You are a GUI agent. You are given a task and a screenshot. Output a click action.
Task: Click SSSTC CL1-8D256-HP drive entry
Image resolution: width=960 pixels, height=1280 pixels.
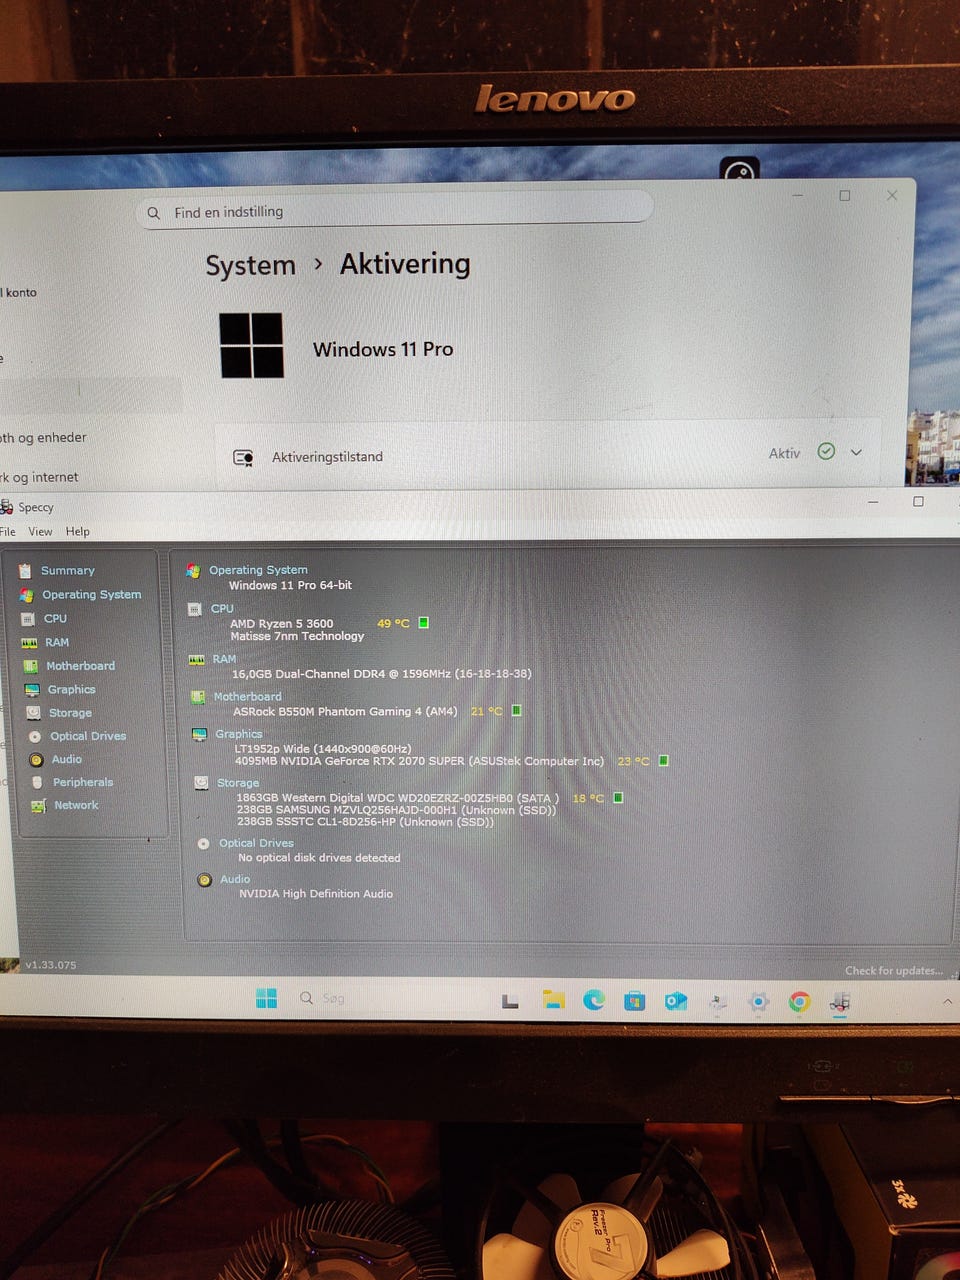click(365, 822)
